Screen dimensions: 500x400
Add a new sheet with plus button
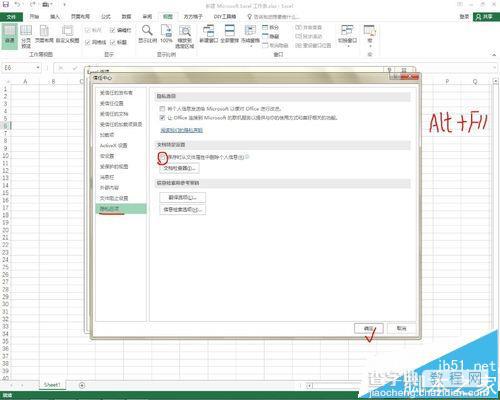[x=82, y=385]
